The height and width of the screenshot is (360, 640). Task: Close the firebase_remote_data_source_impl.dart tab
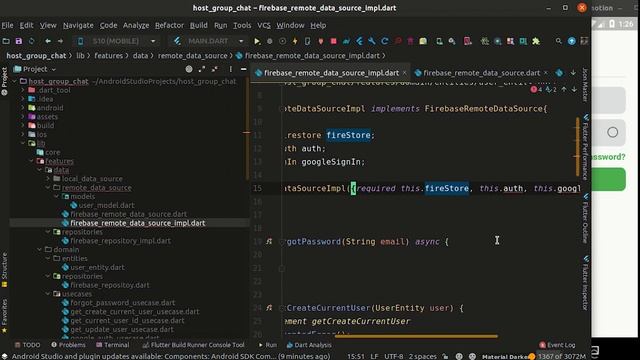(404, 73)
